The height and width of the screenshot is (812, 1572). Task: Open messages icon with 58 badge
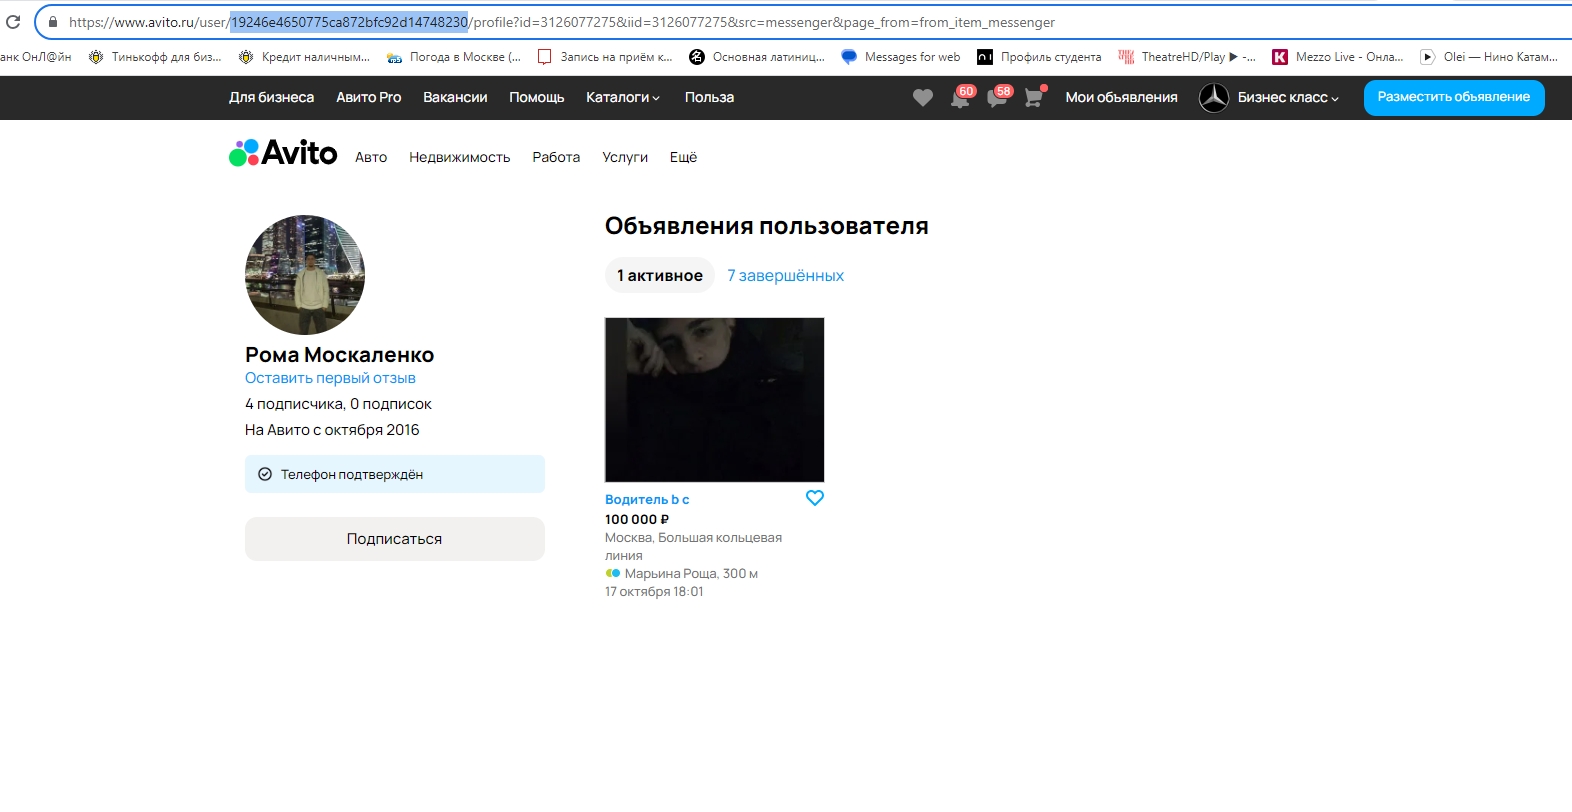pos(997,98)
